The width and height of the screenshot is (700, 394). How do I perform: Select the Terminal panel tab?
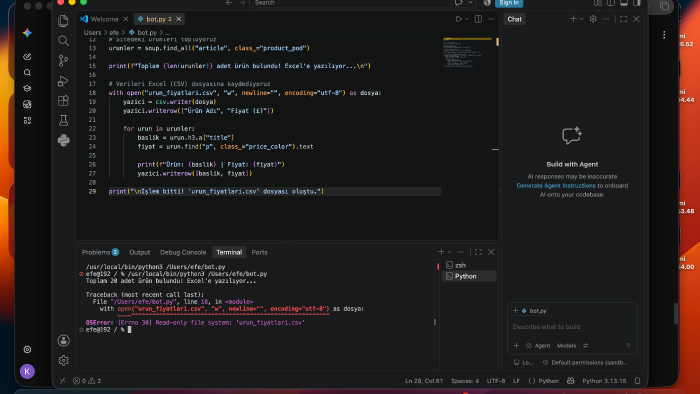(x=229, y=252)
